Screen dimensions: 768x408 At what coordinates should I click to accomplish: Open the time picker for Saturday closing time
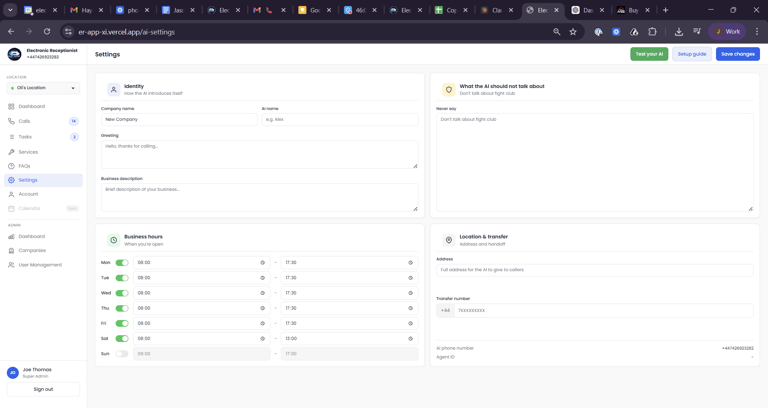click(x=410, y=338)
